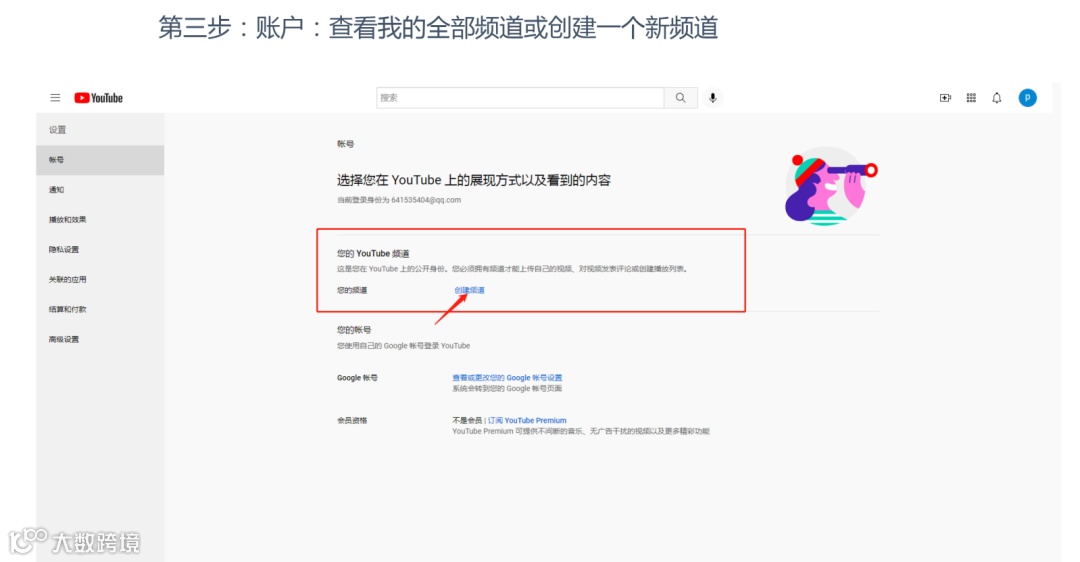Open 隐私设置 in the sidebar
The height and width of the screenshot is (562, 1080).
pos(100,249)
